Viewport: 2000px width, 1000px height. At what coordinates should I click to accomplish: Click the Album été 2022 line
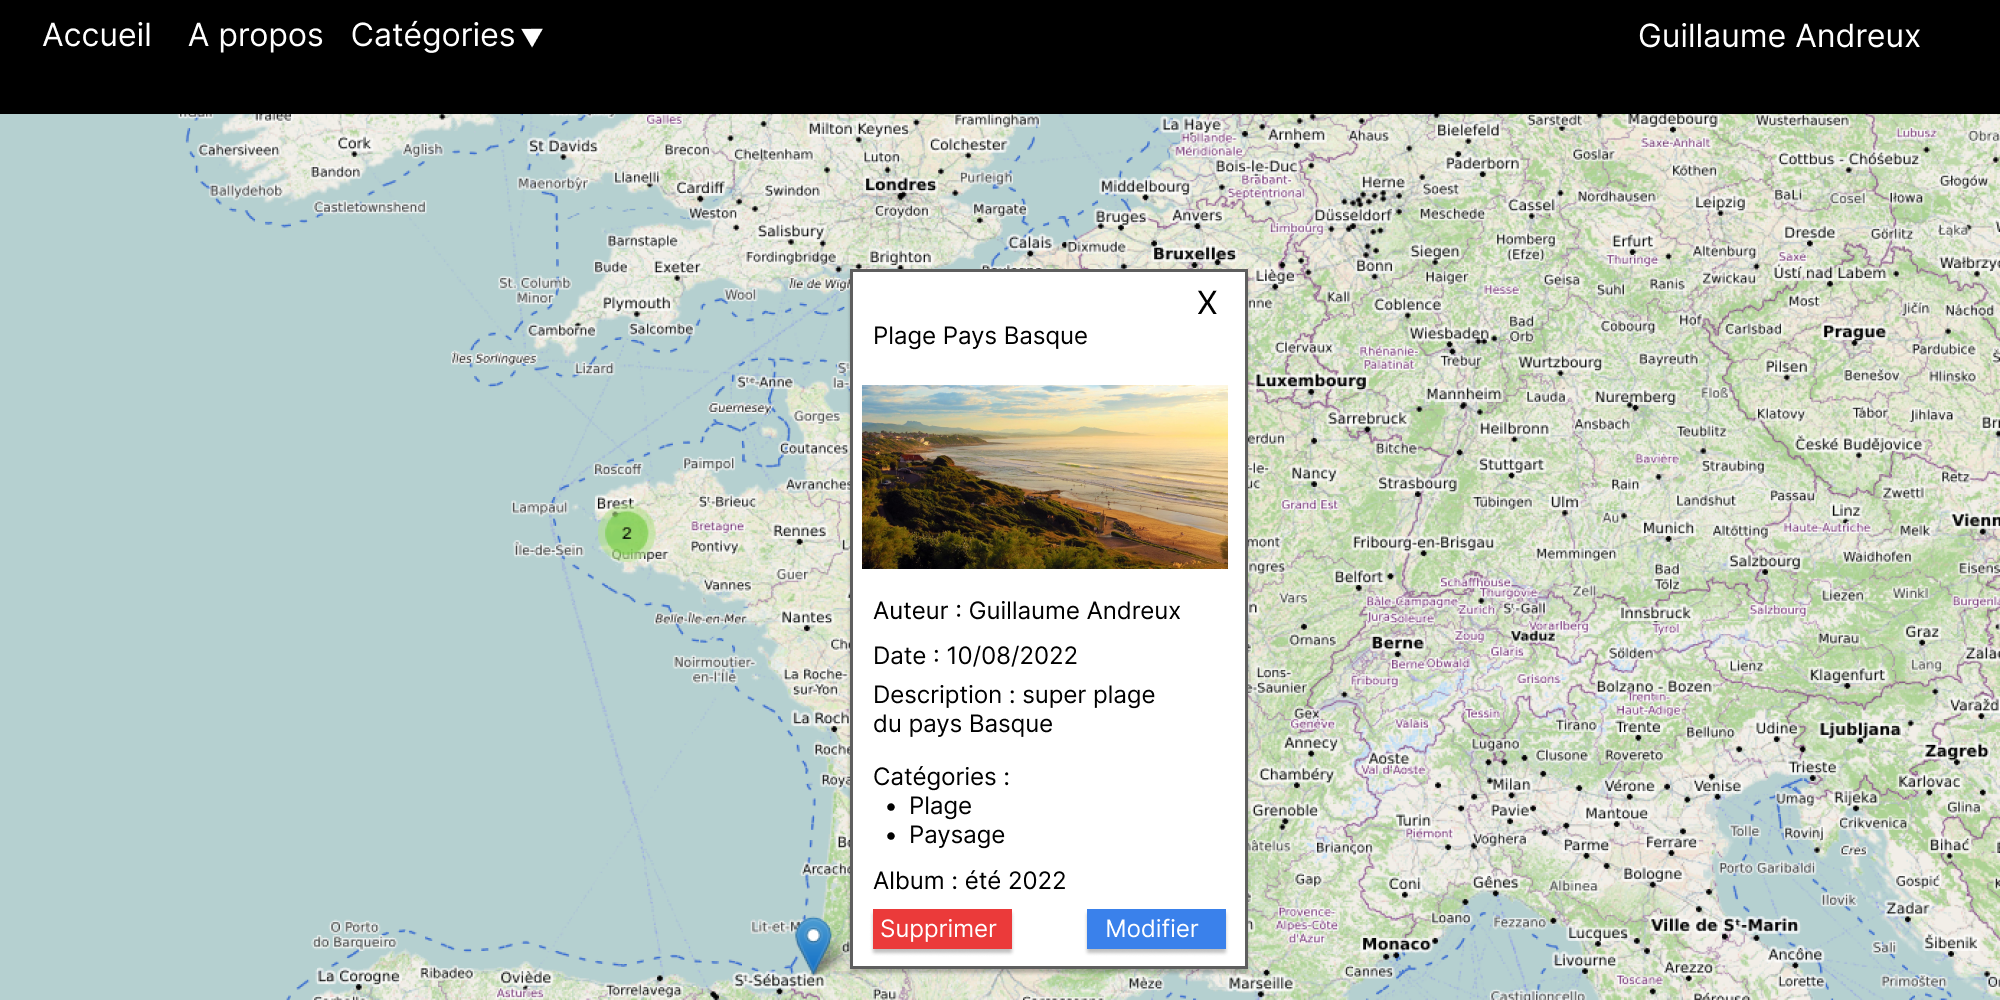[x=969, y=881]
